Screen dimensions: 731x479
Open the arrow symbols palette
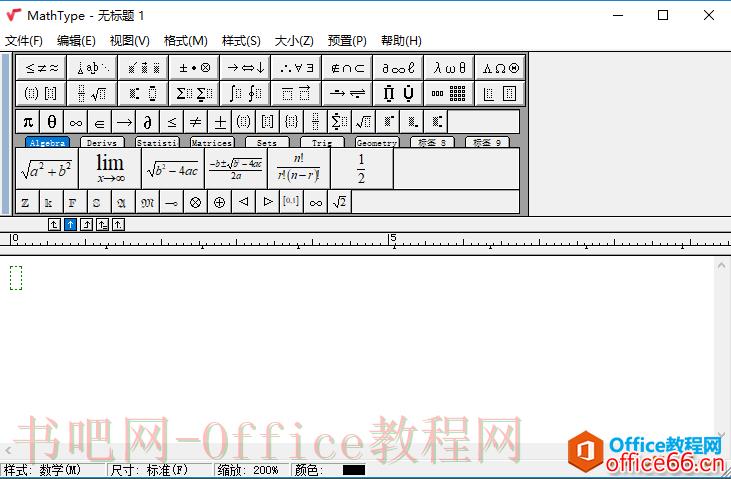(246, 68)
